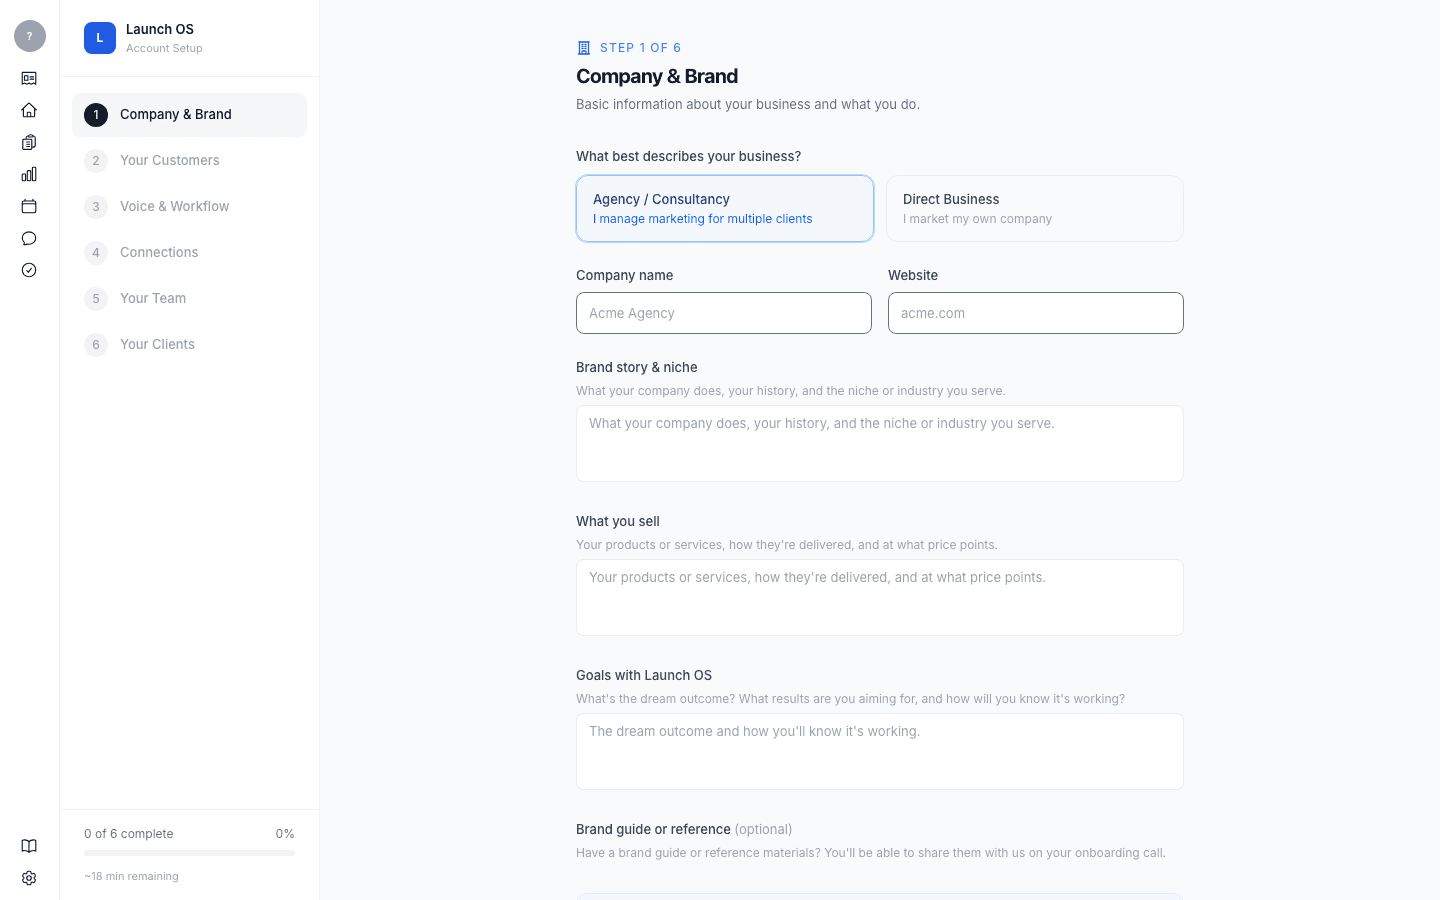This screenshot has width=1440, height=900.
Task: Click the blue Launch OS logo
Action: coord(100,38)
